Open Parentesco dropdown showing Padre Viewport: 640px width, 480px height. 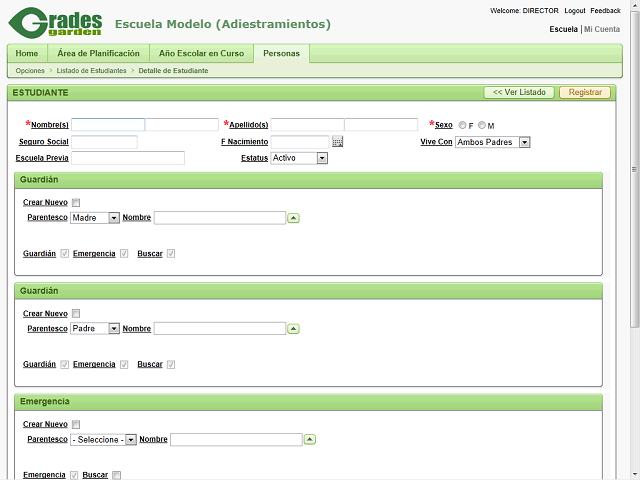pyautogui.click(x=95, y=329)
